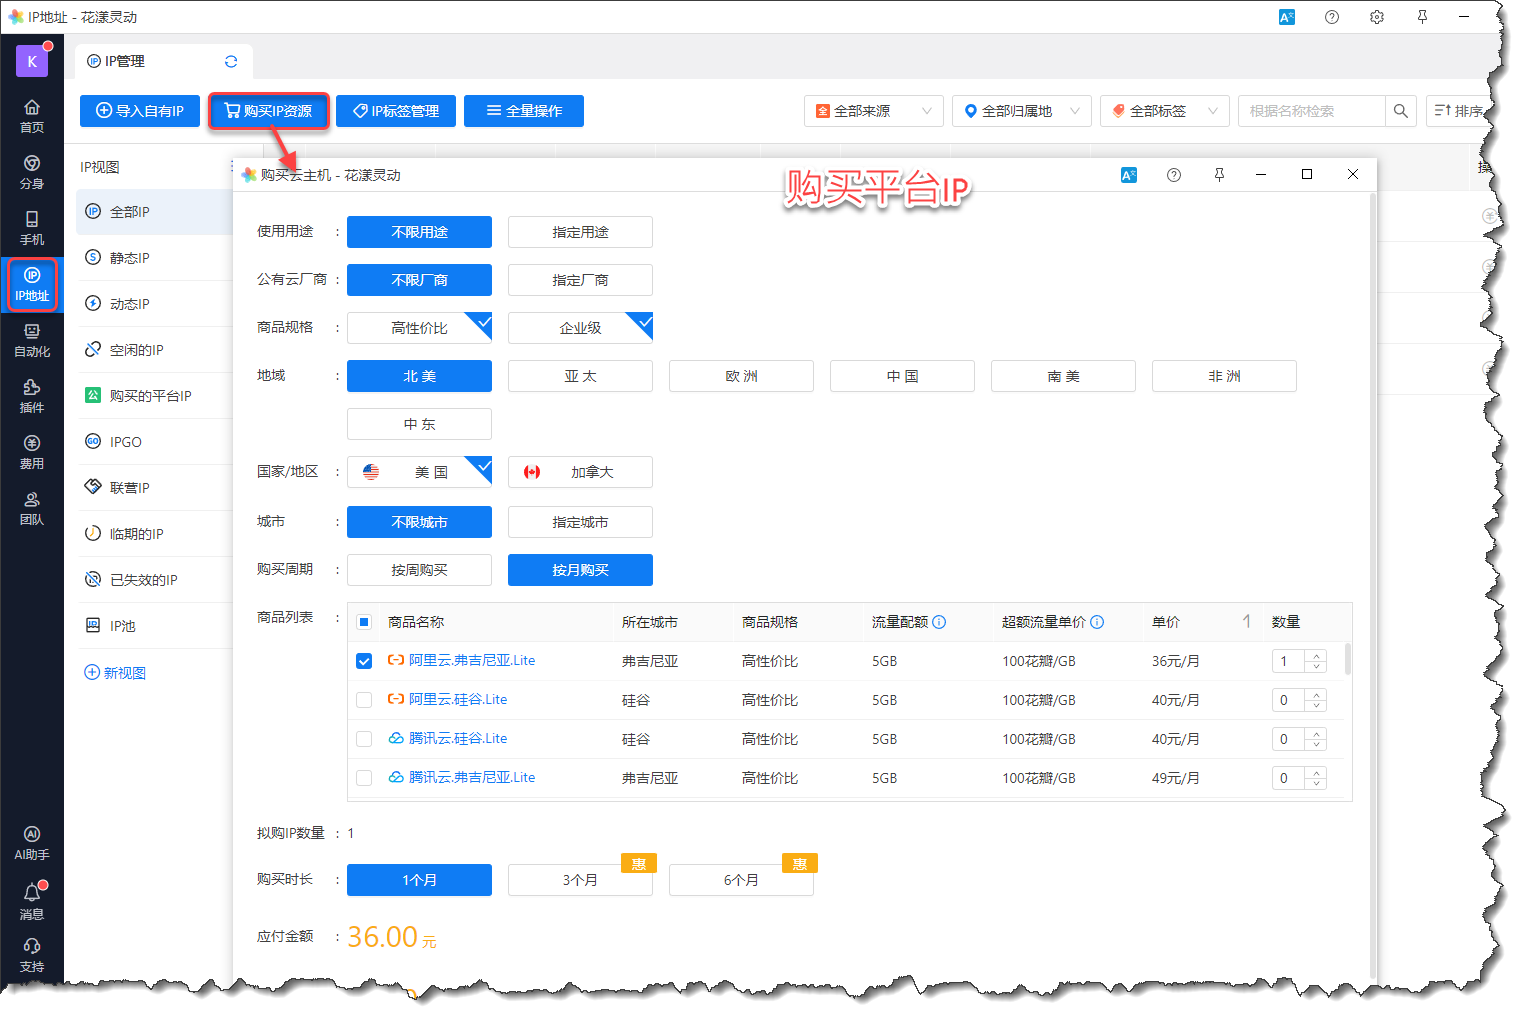This screenshot has height=1021, width=1527.
Task: Open the 空闲的IP view
Action: pos(154,350)
